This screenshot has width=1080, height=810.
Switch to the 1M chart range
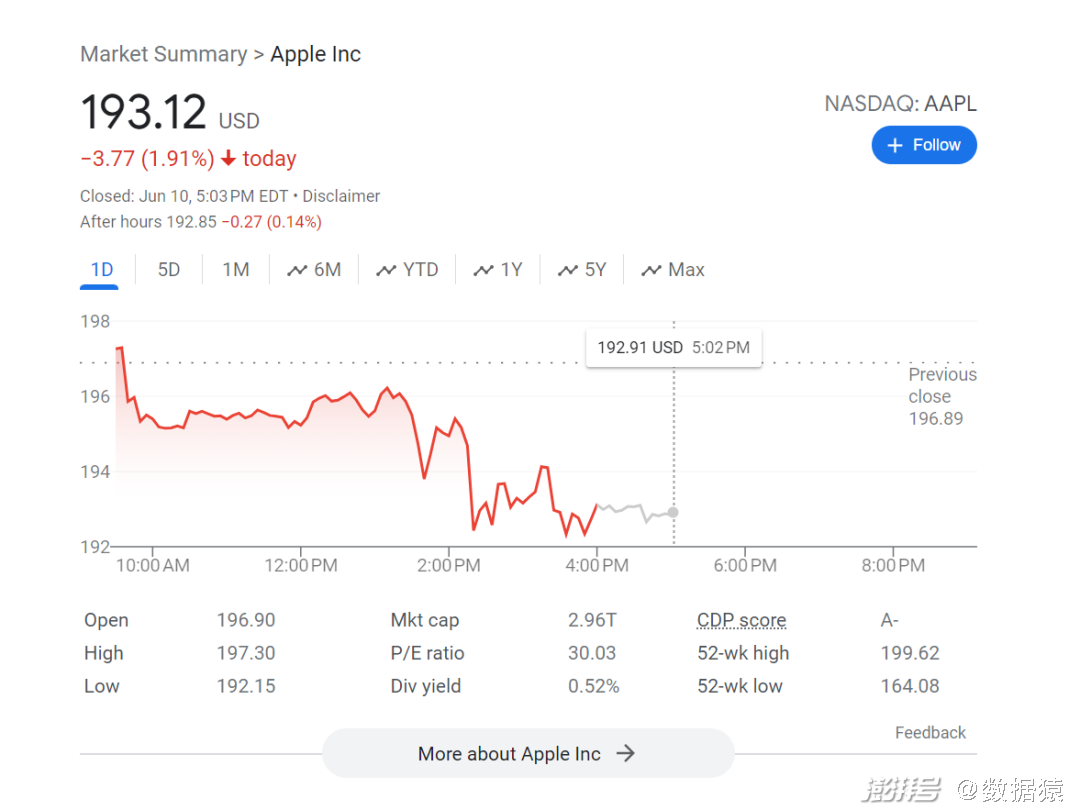(236, 270)
